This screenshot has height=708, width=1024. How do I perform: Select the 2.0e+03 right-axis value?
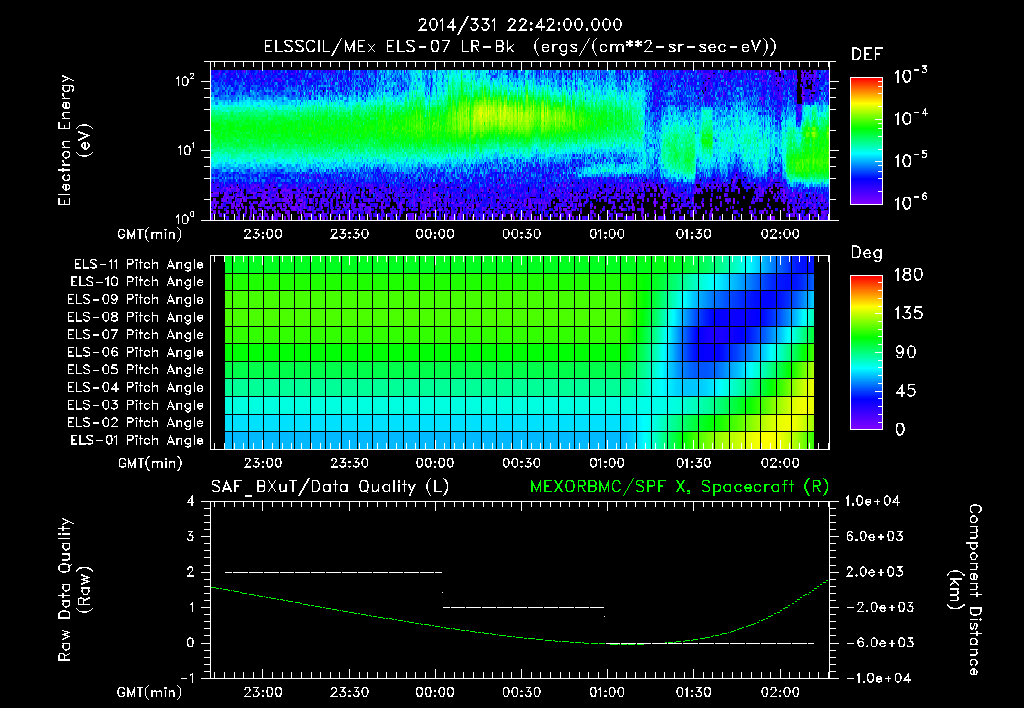[874, 572]
